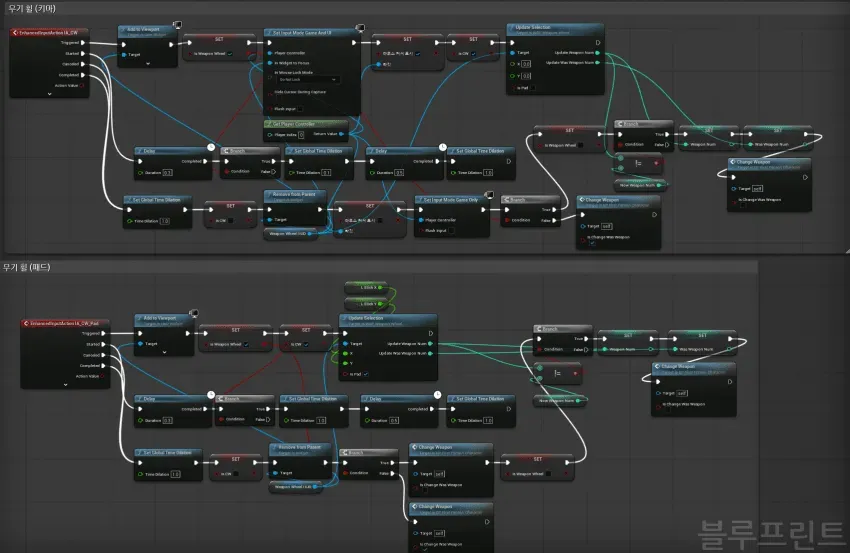This screenshot has width=850, height=553.
Task: Toggle Is CW checkbox before 키마 Update Selection
Action: coord(473,54)
